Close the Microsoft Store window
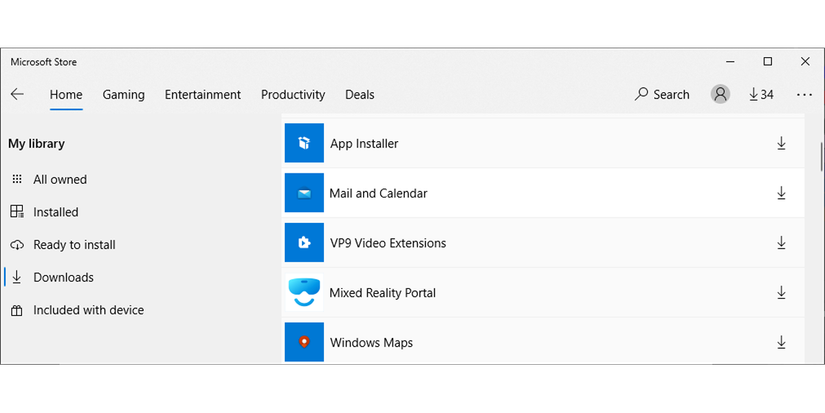The width and height of the screenshot is (825, 413). coord(805,62)
